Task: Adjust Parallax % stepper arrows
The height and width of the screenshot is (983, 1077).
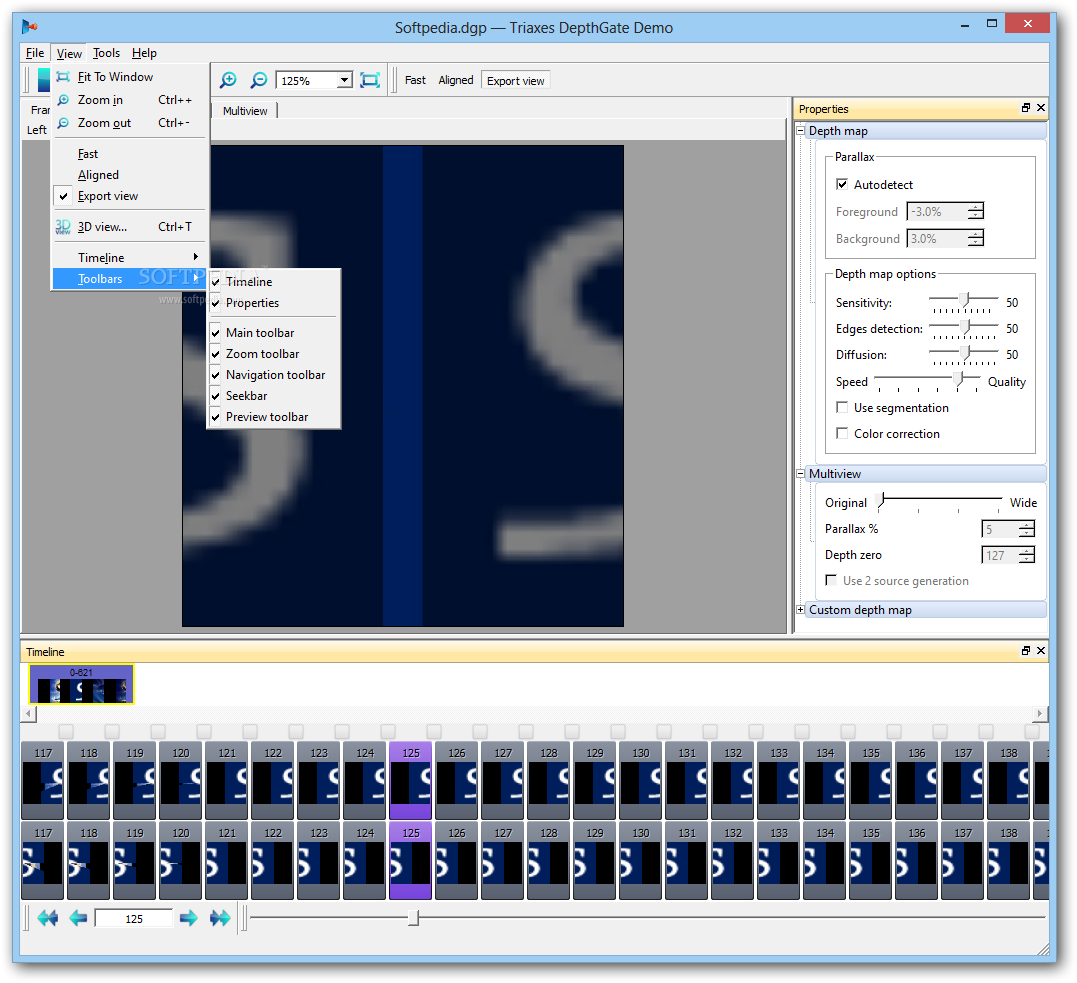Action: coord(1026,529)
